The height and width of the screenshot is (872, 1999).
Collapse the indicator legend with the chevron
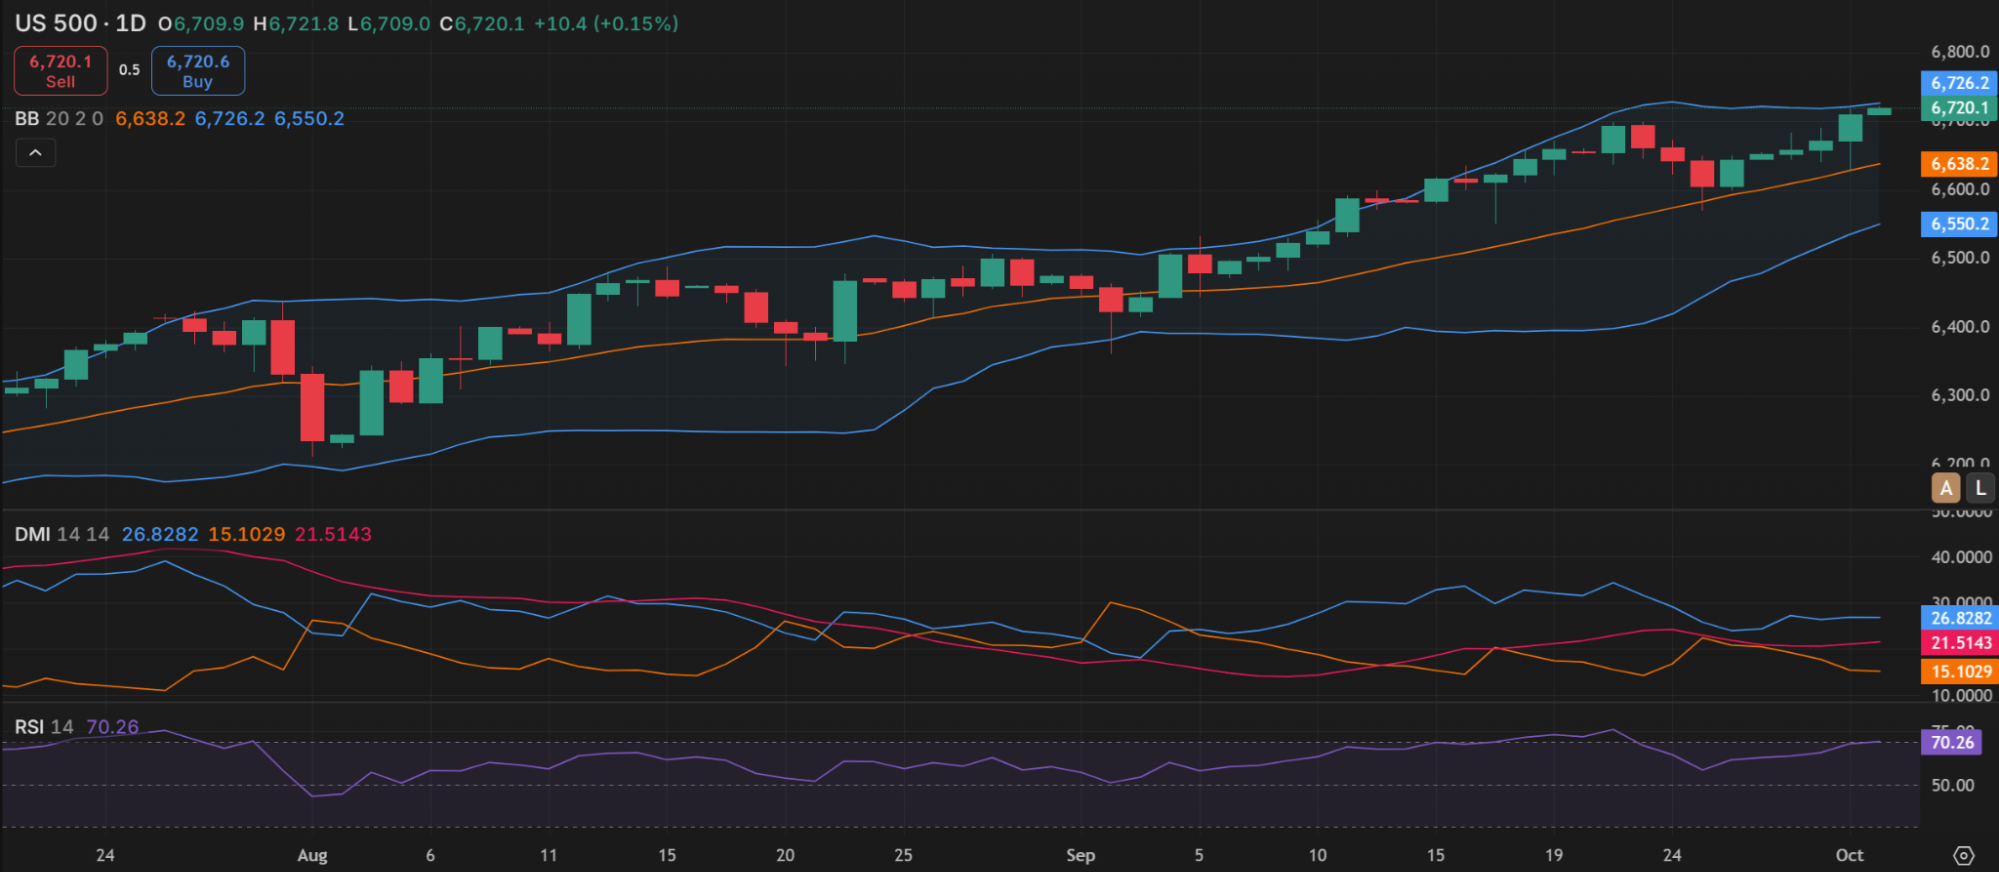click(x=35, y=153)
